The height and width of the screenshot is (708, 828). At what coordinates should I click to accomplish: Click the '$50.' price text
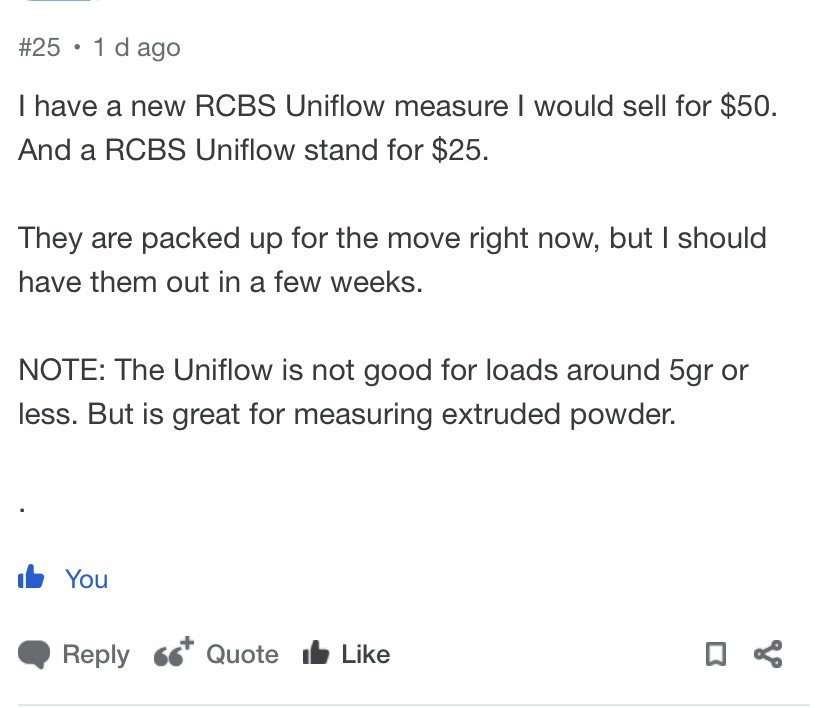(749, 106)
